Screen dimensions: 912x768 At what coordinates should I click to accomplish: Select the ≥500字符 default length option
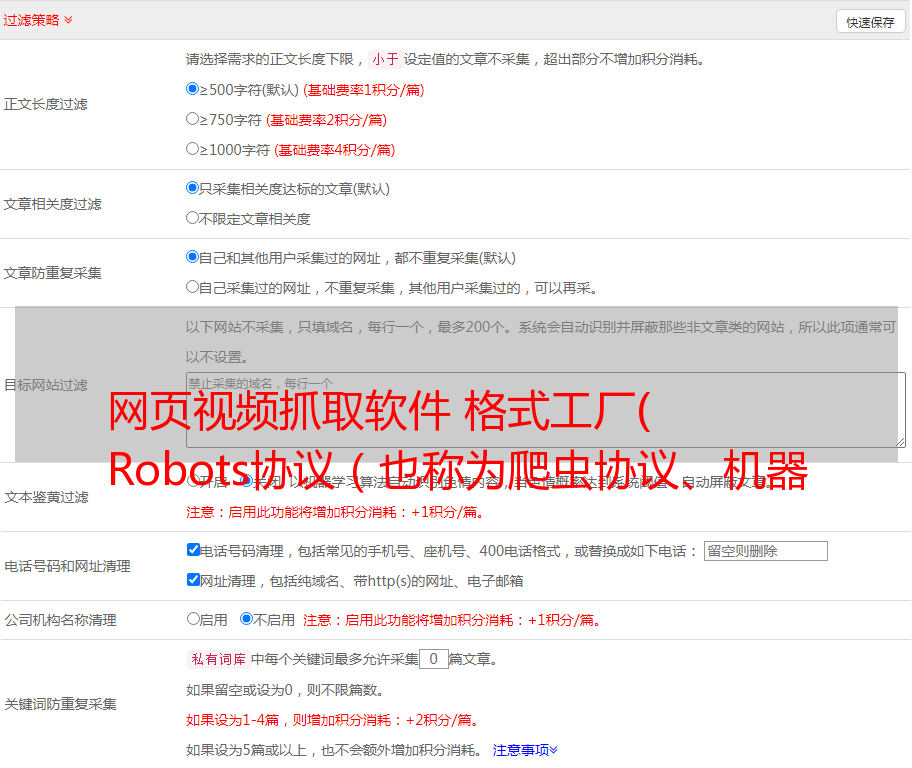click(193, 89)
